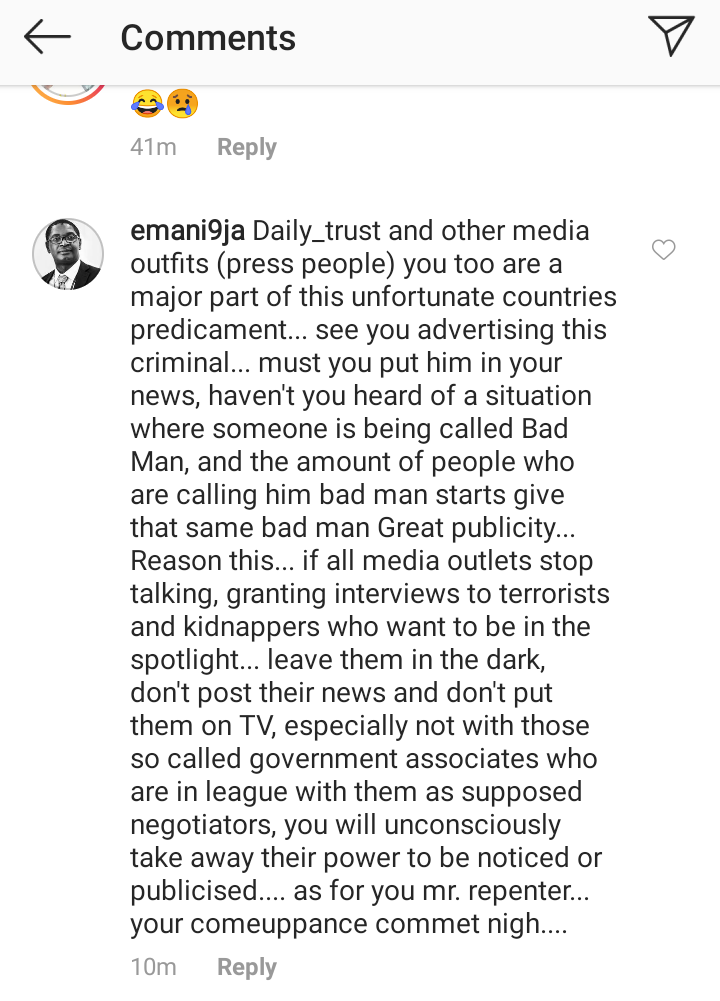
Task: Go back using the header arrow
Action: pyautogui.click(x=47, y=37)
